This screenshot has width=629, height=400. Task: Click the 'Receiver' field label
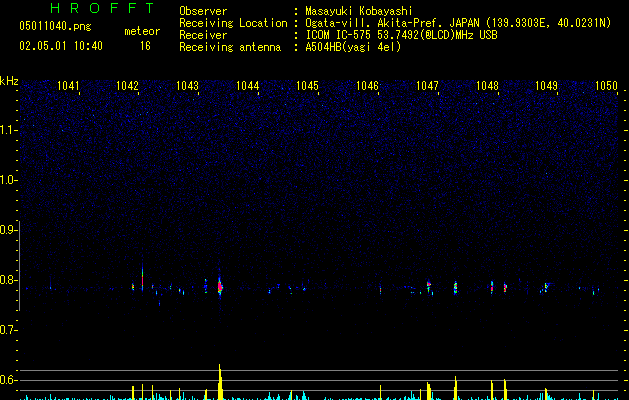(203, 35)
